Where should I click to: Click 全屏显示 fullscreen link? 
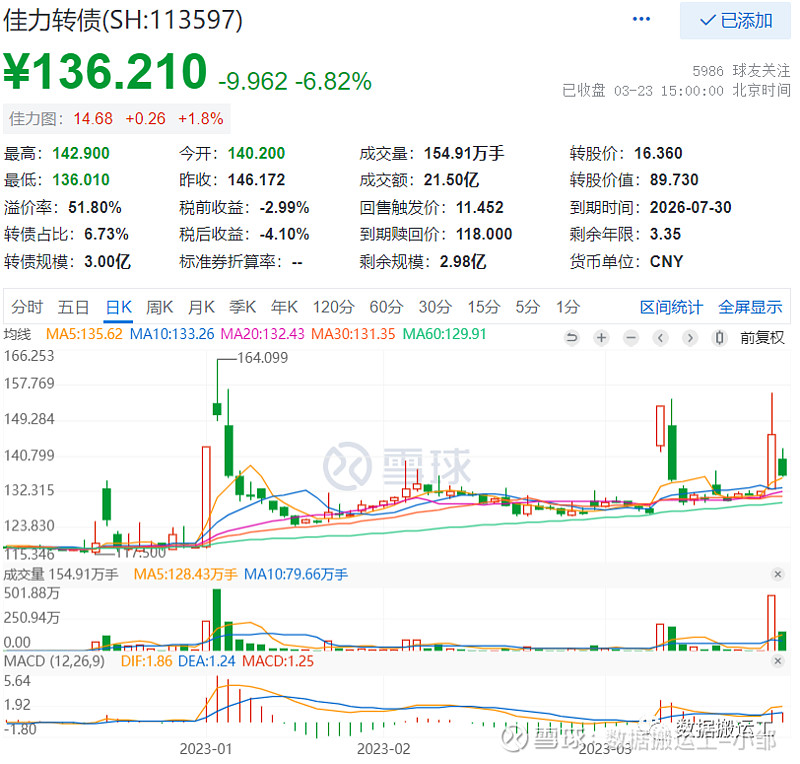(750, 307)
